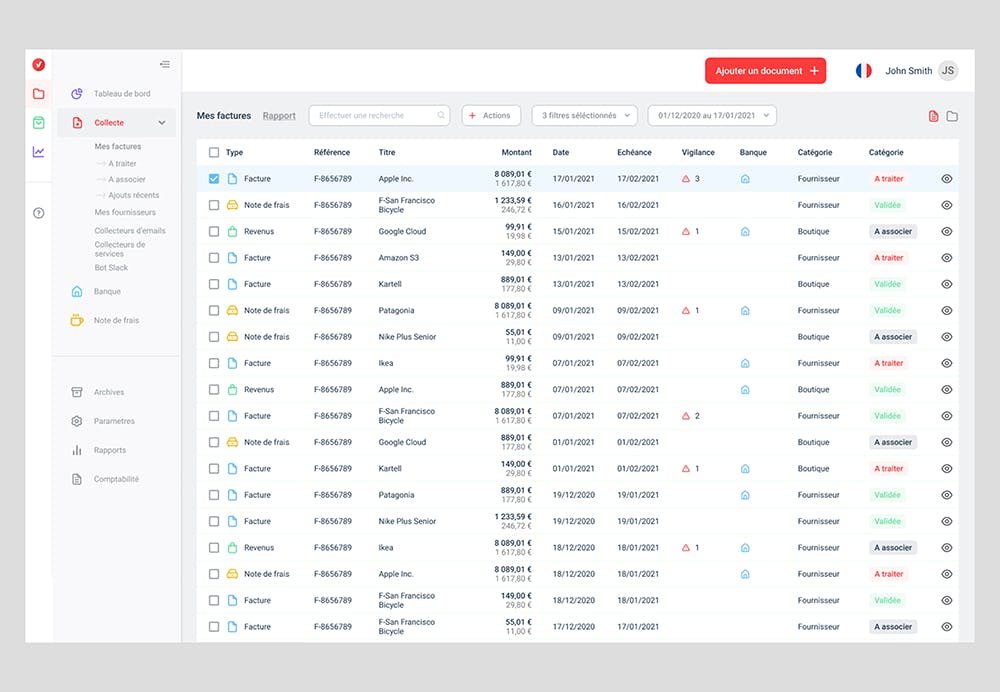The width and height of the screenshot is (1000, 692).
Task: Uncheck the Apple Inc. 17/01/2021 row checkbox
Action: (x=214, y=179)
